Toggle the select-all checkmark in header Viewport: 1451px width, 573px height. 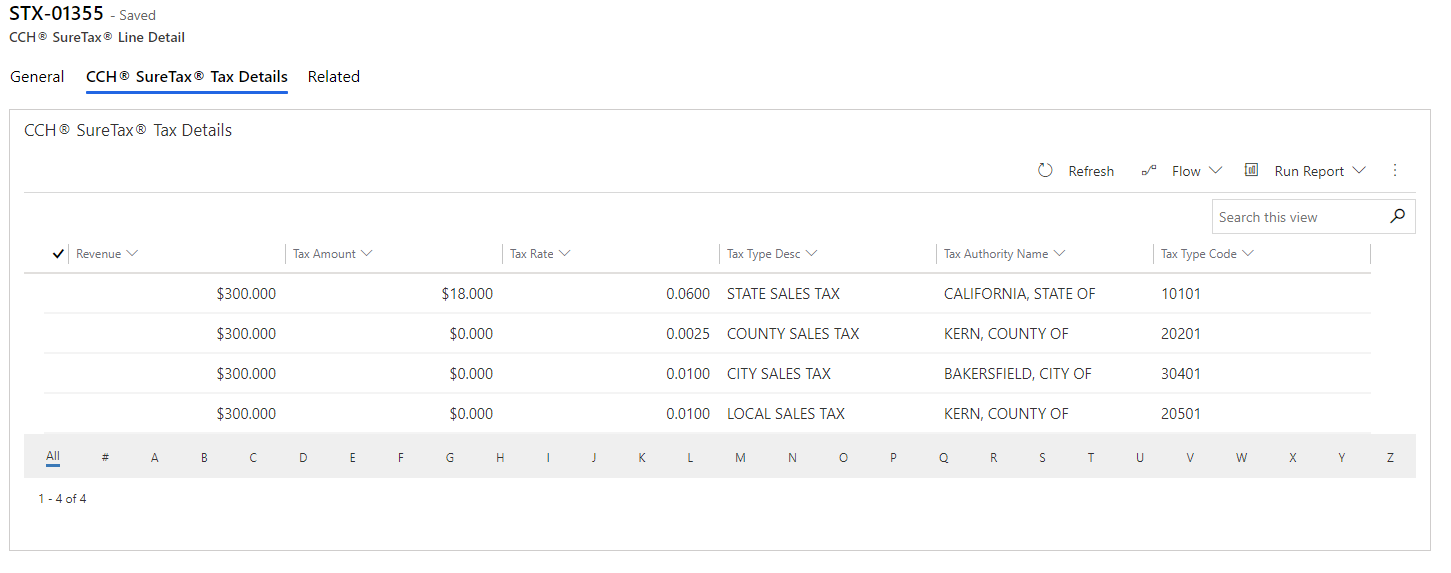tap(58, 254)
